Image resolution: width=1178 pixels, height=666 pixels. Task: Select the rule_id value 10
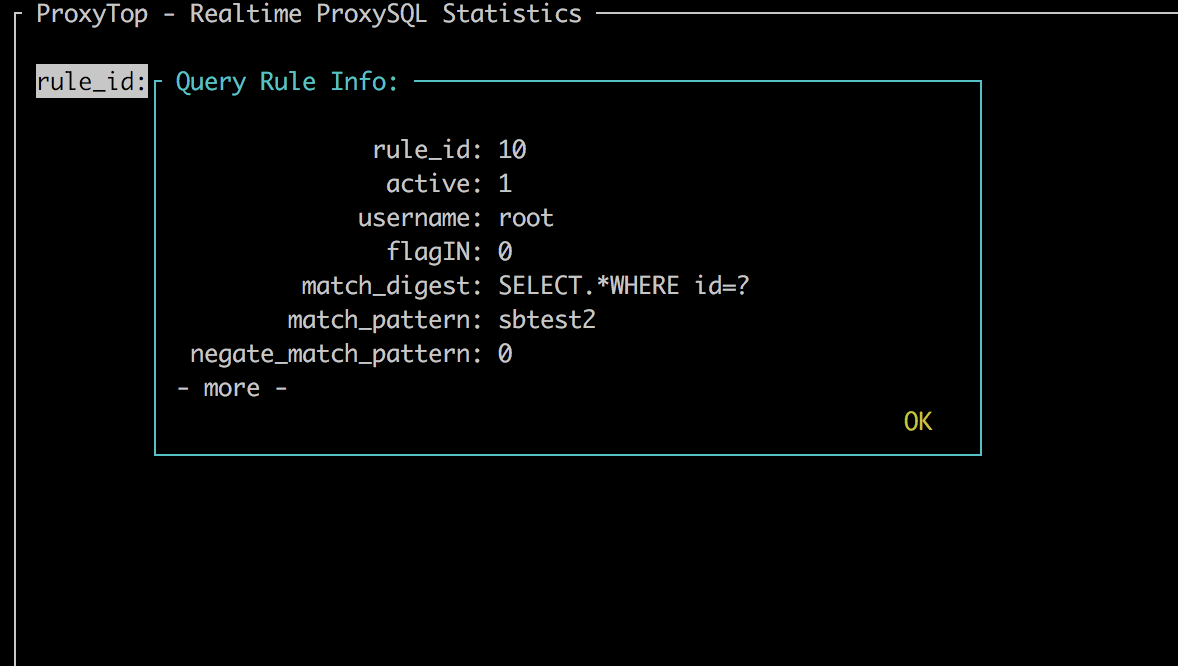(512, 150)
